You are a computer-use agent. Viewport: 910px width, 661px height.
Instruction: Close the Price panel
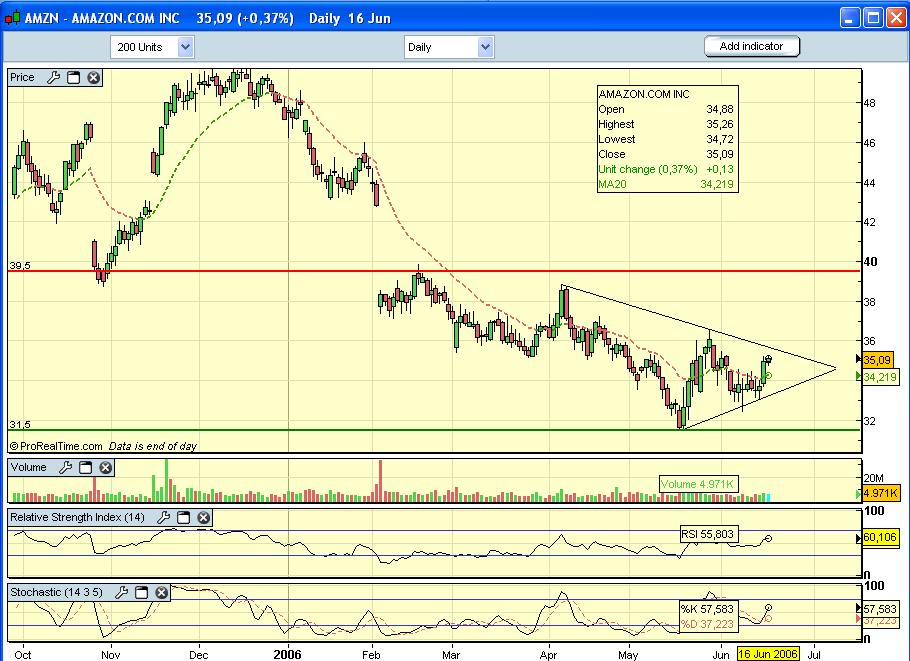point(93,78)
